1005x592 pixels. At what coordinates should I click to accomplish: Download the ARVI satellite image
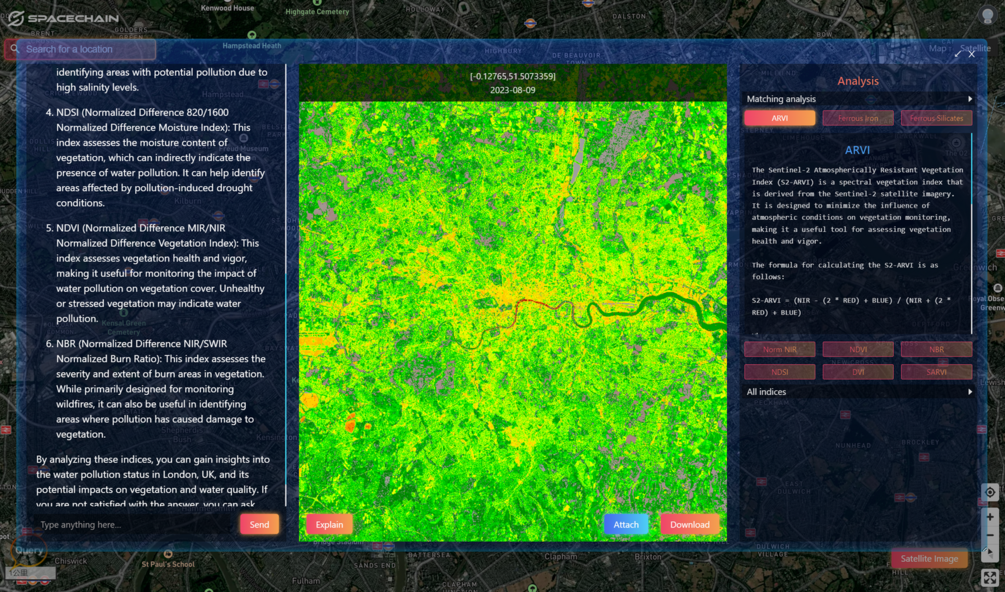tap(689, 524)
